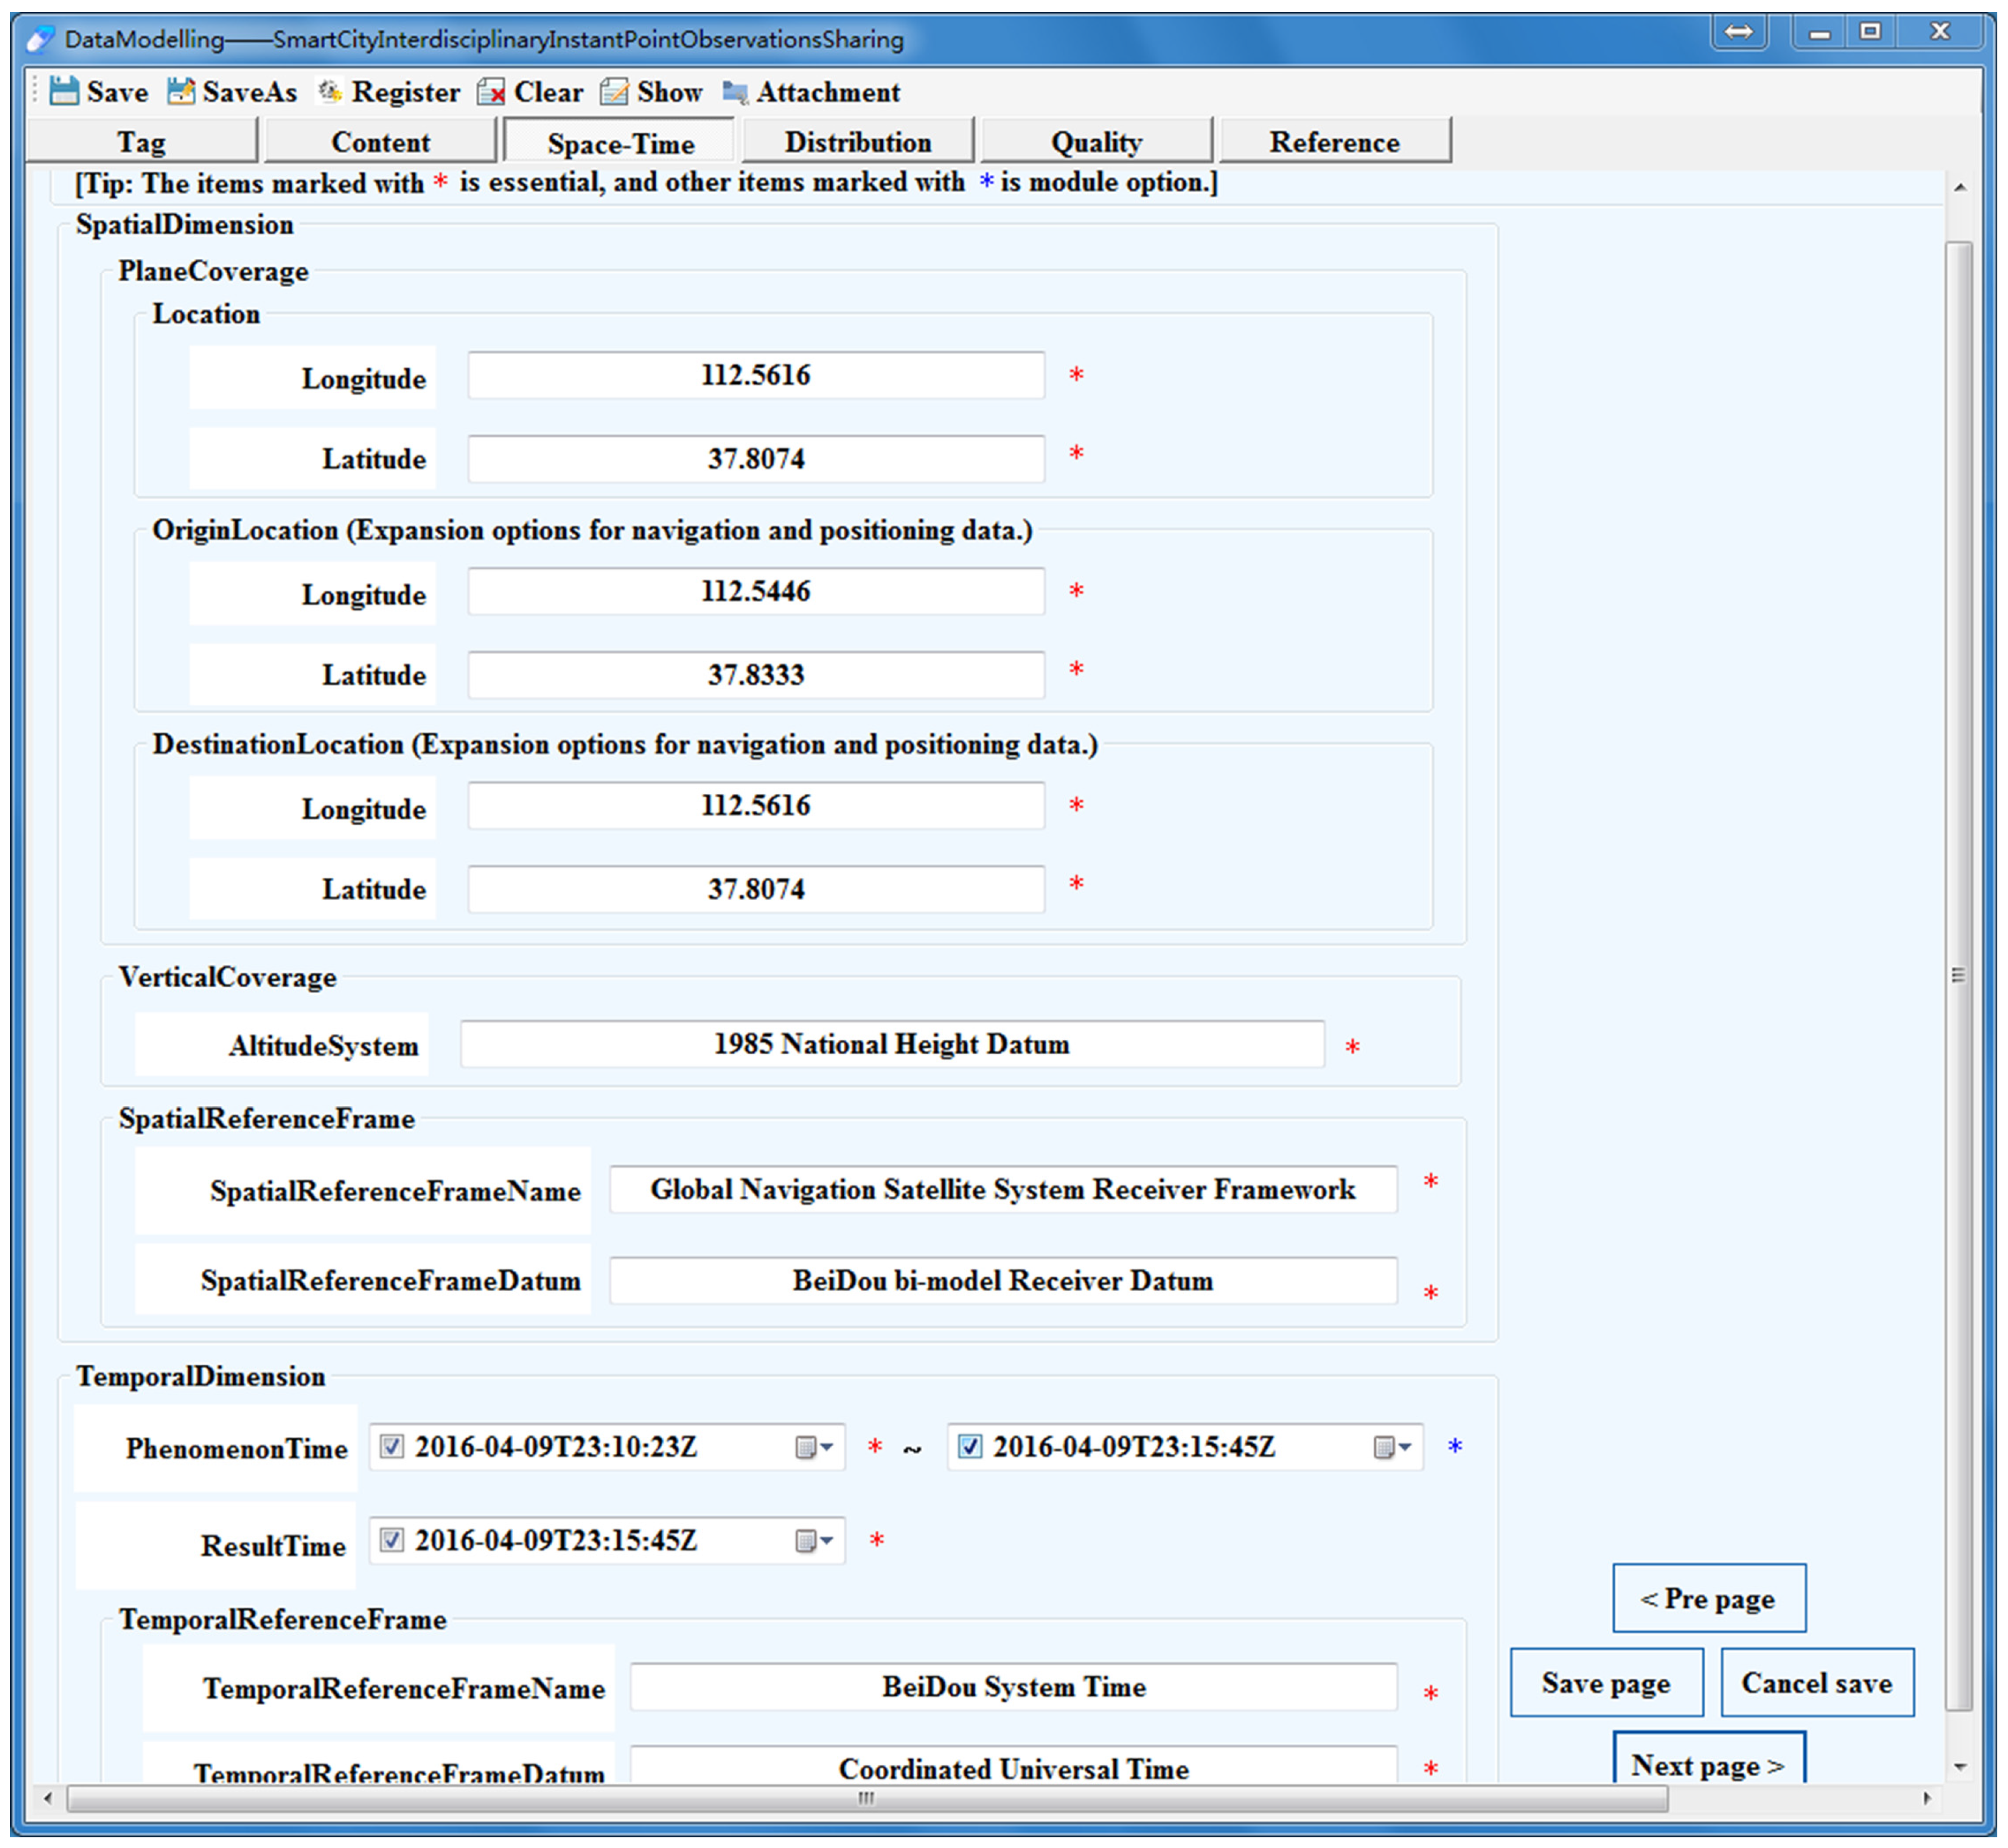Screen dimensions: 2008x1848
Task: Open the Quality tab
Action: (x=1096, y=142)
